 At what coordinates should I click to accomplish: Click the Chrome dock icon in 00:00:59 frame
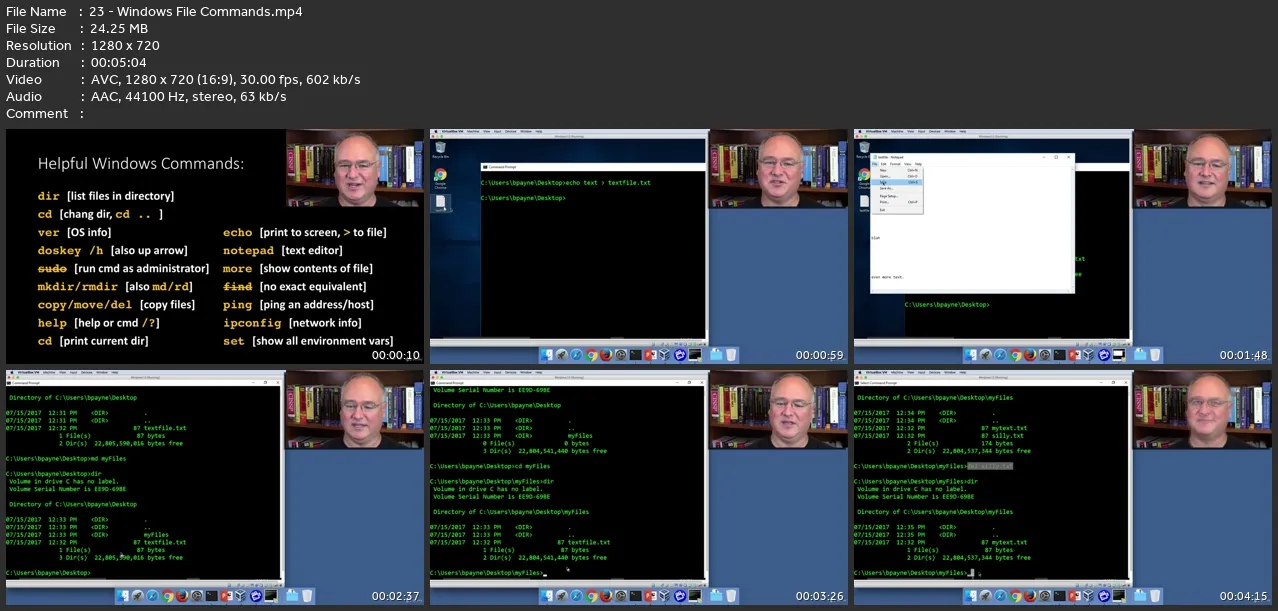[x=591, y=355]
